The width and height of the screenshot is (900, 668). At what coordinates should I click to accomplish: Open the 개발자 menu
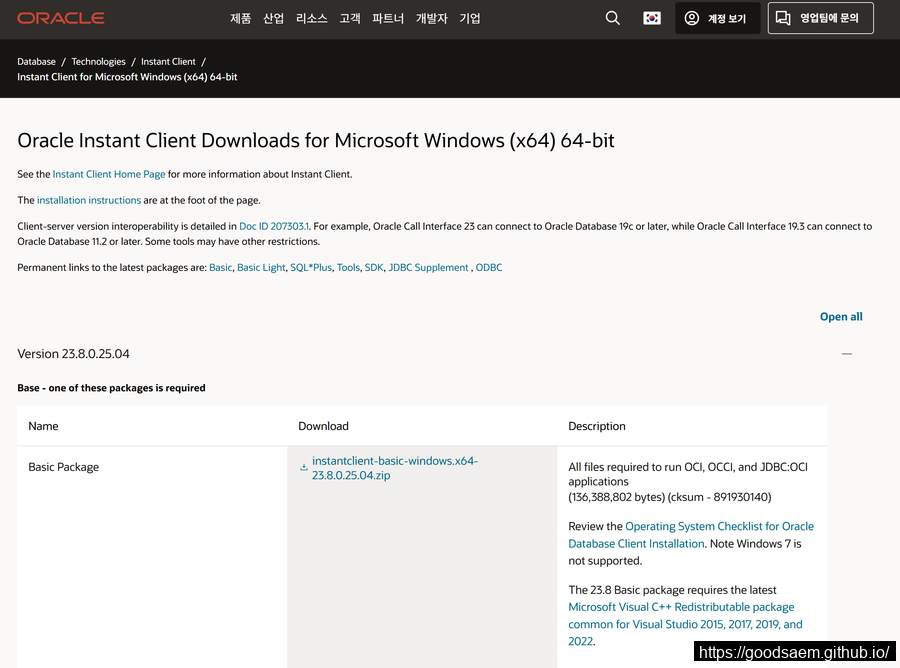pyautogui.click(x=432, y=18)
